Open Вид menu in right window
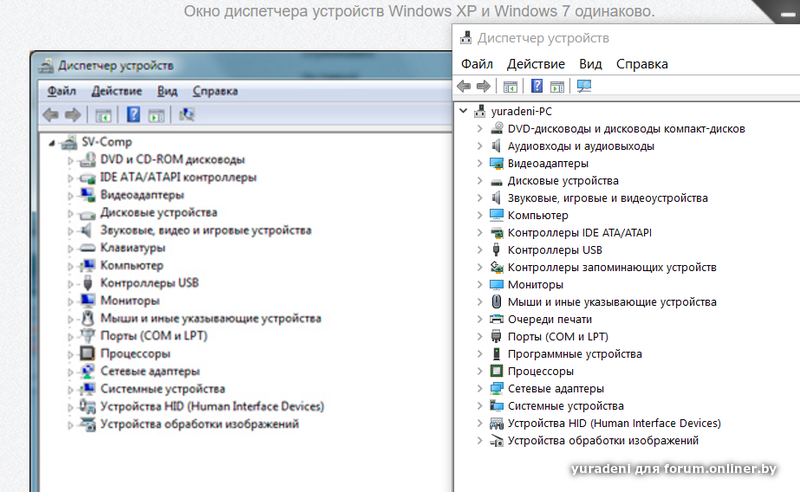This screenshot has height=492, width=800. coord(590,64)
